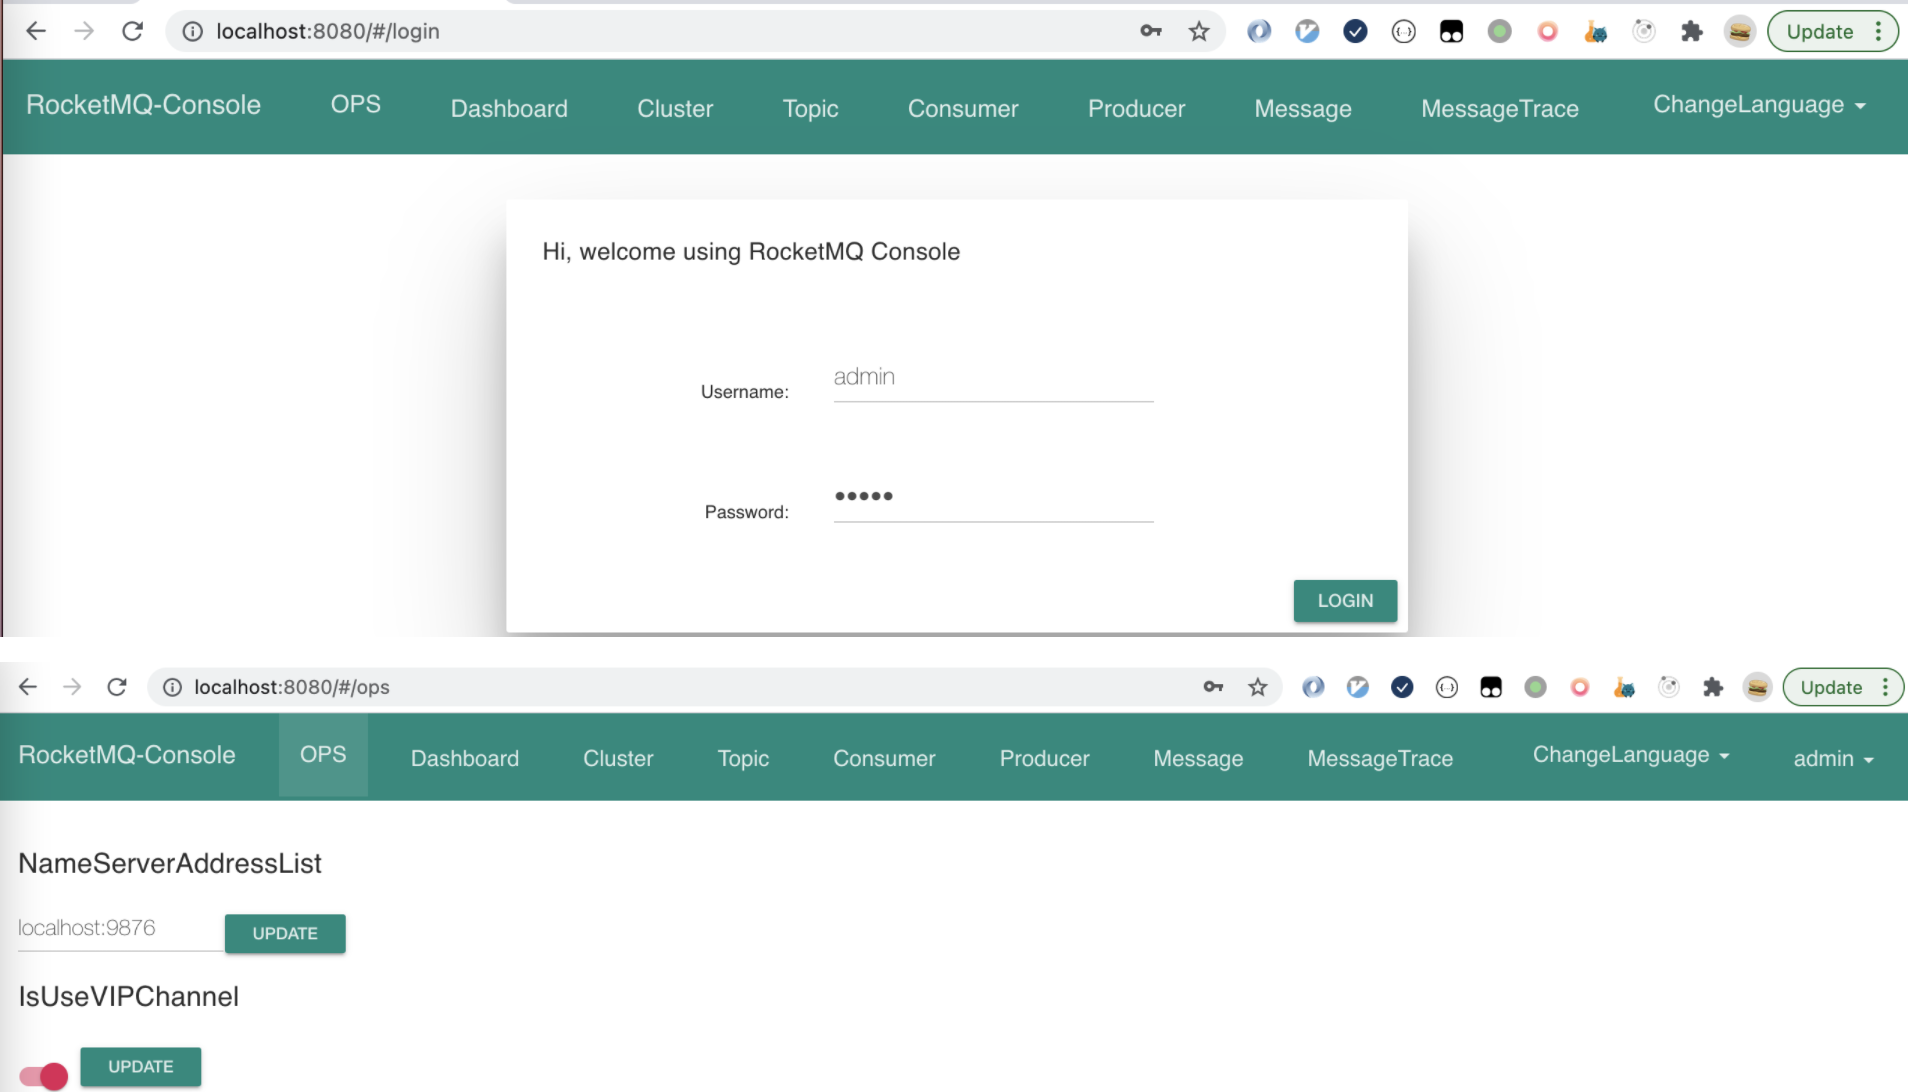
Task: Open Extensions puzzle icon in ops window
Action: tap(1713, 687)
